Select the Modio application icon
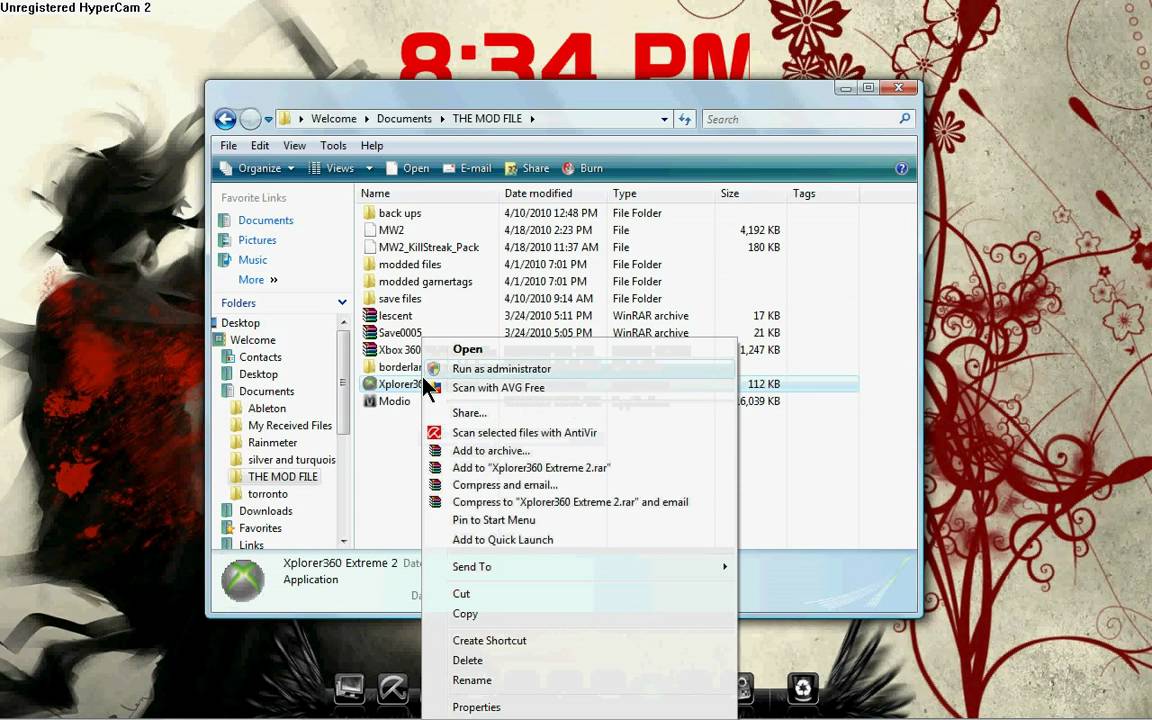Viewport: 1152px width, 720px height. [x=370, y=400]
